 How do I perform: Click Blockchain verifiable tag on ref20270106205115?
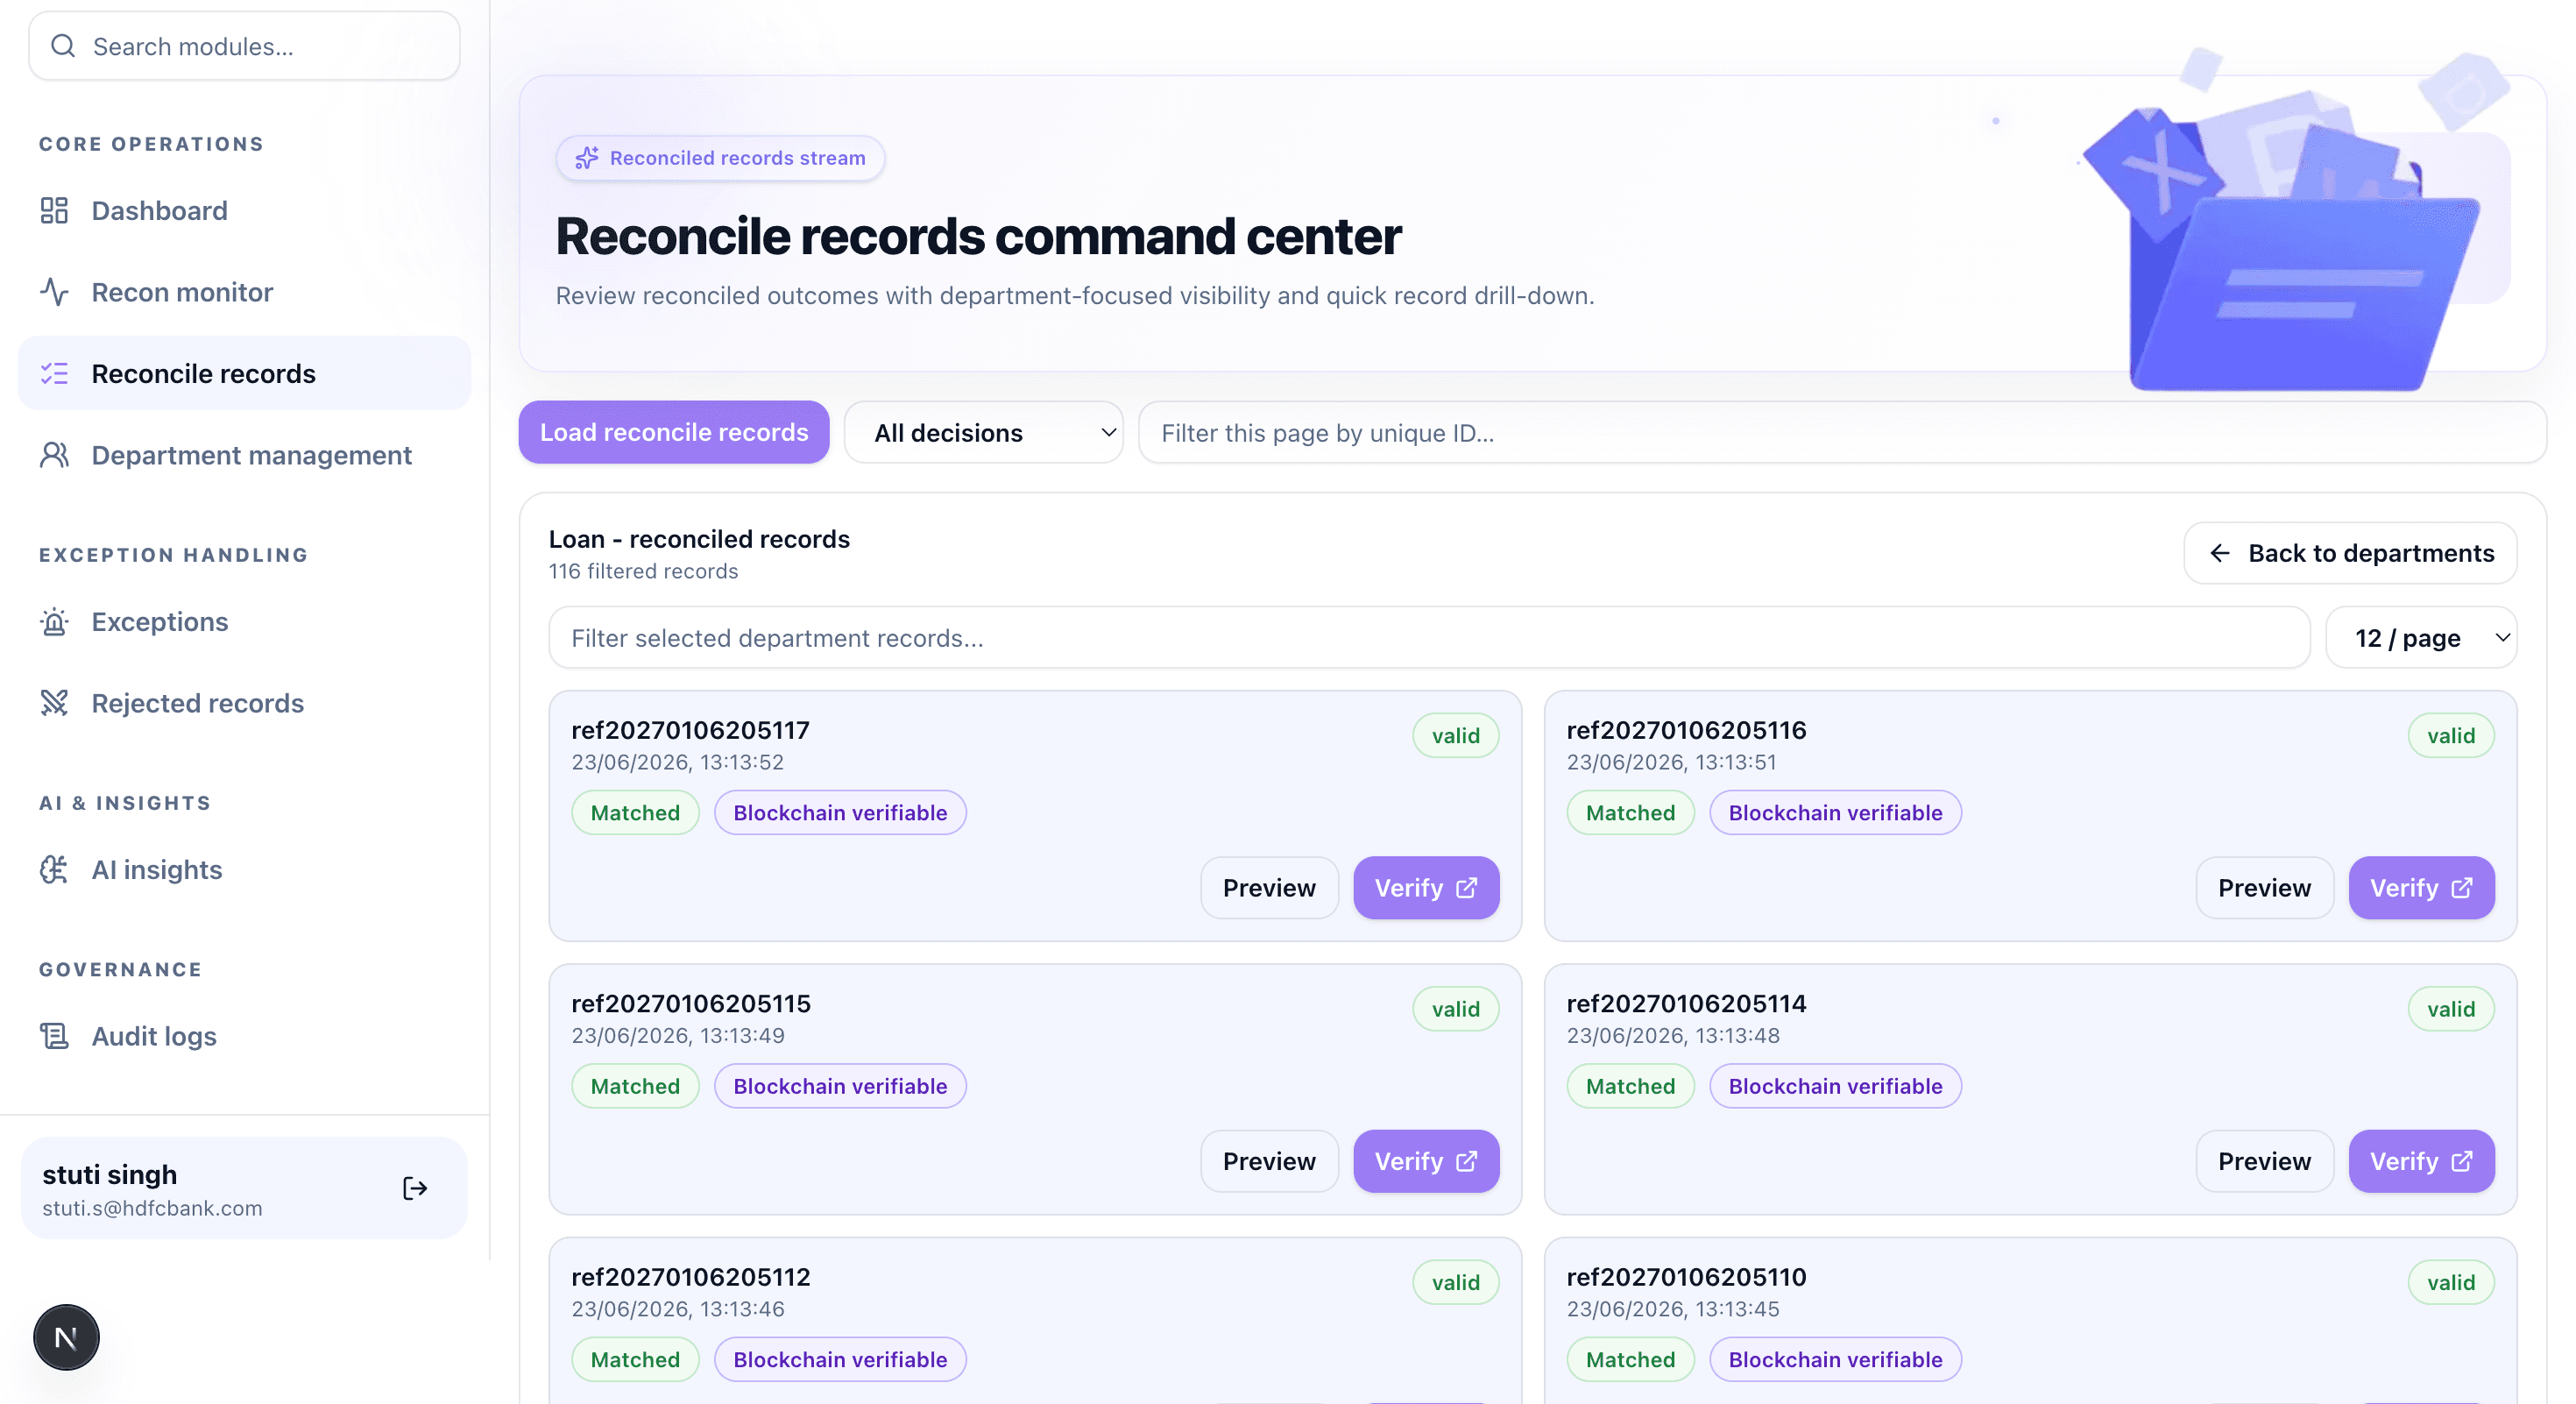pyautogui.click(x=840, y=1086)
